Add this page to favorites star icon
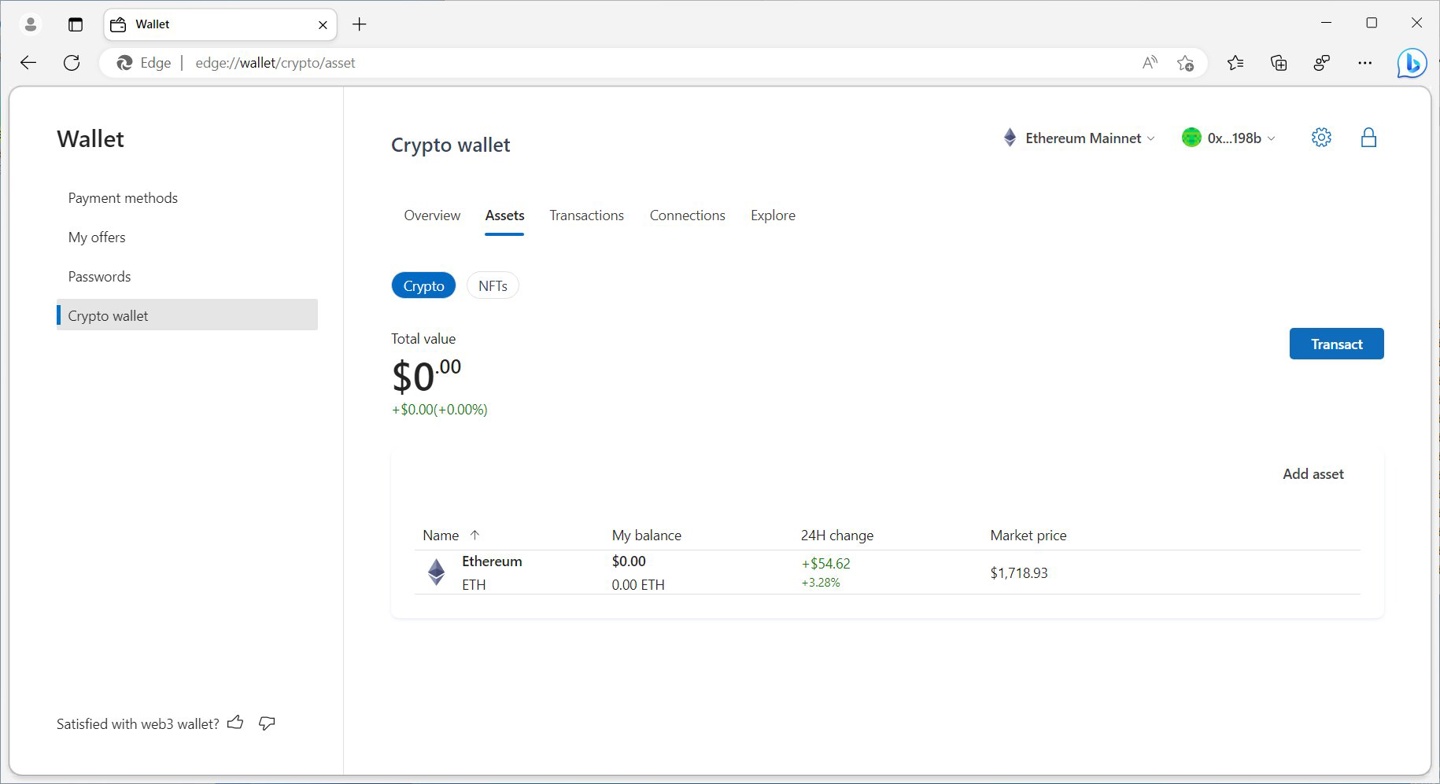Image resolution: width=1440 pixels, height=784 pixels. coord(1185,63)
